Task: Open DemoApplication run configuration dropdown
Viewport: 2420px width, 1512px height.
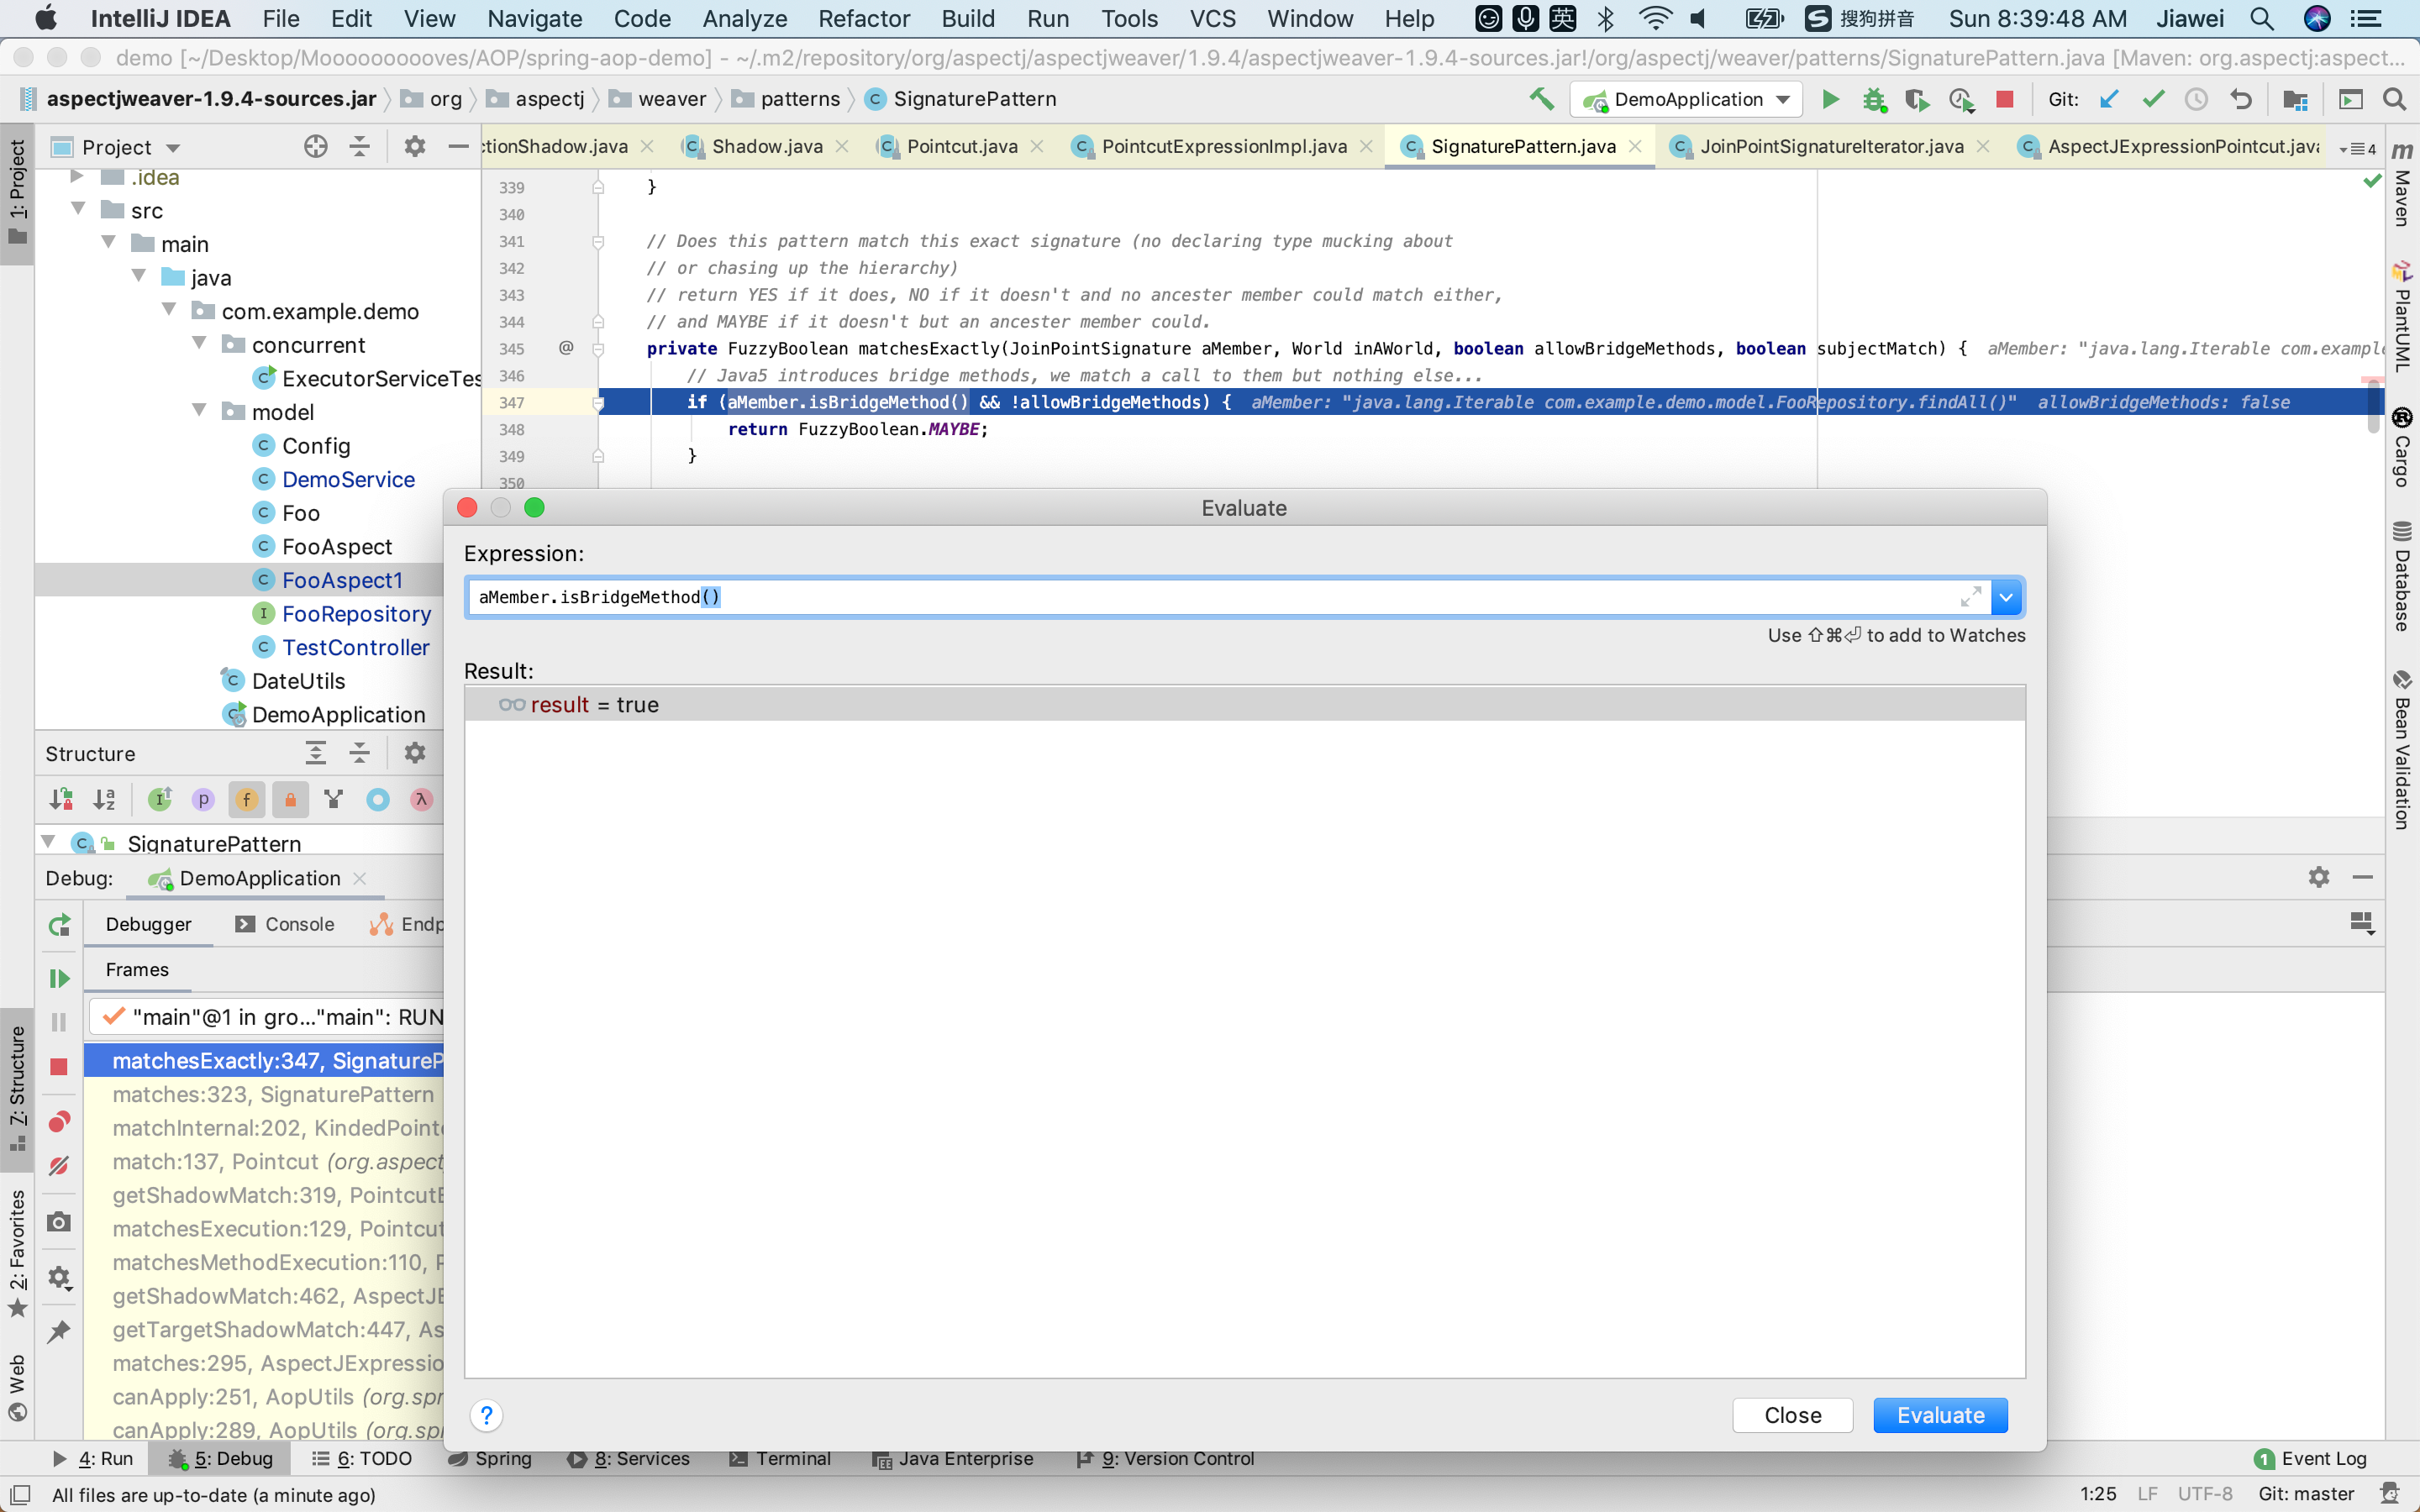Action: (1686, 99)
